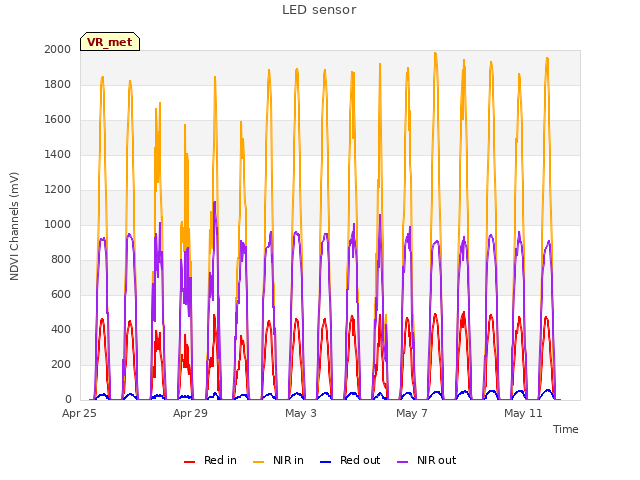Click the 1600 y-axis tick label

[58, 120]
